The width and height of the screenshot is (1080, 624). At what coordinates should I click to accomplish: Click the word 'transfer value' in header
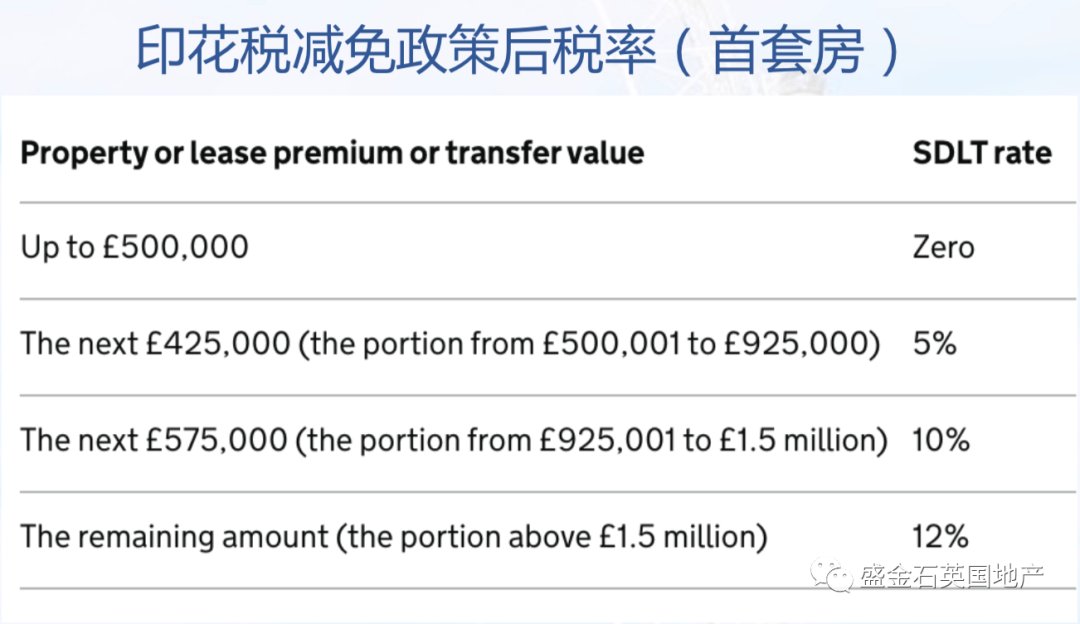click(x=545, y=153)
